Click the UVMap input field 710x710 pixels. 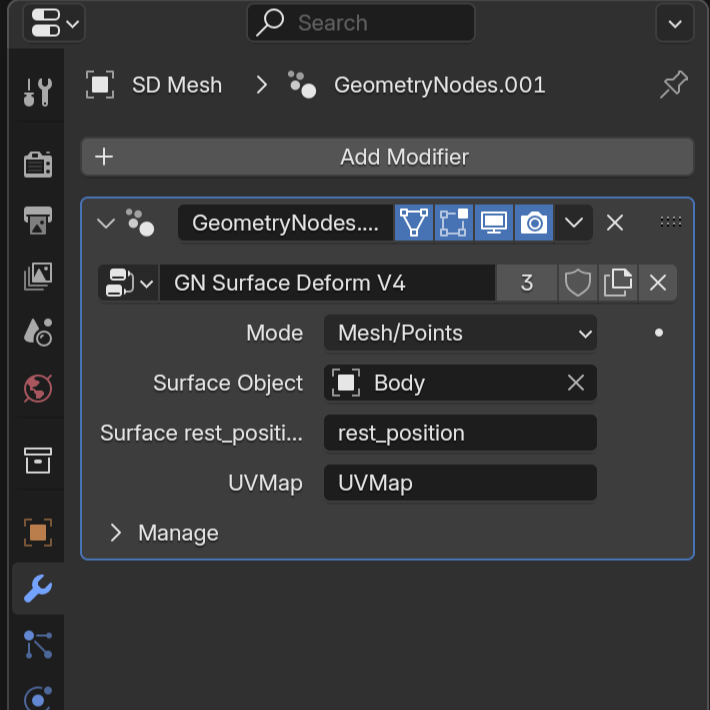[460, 483]
